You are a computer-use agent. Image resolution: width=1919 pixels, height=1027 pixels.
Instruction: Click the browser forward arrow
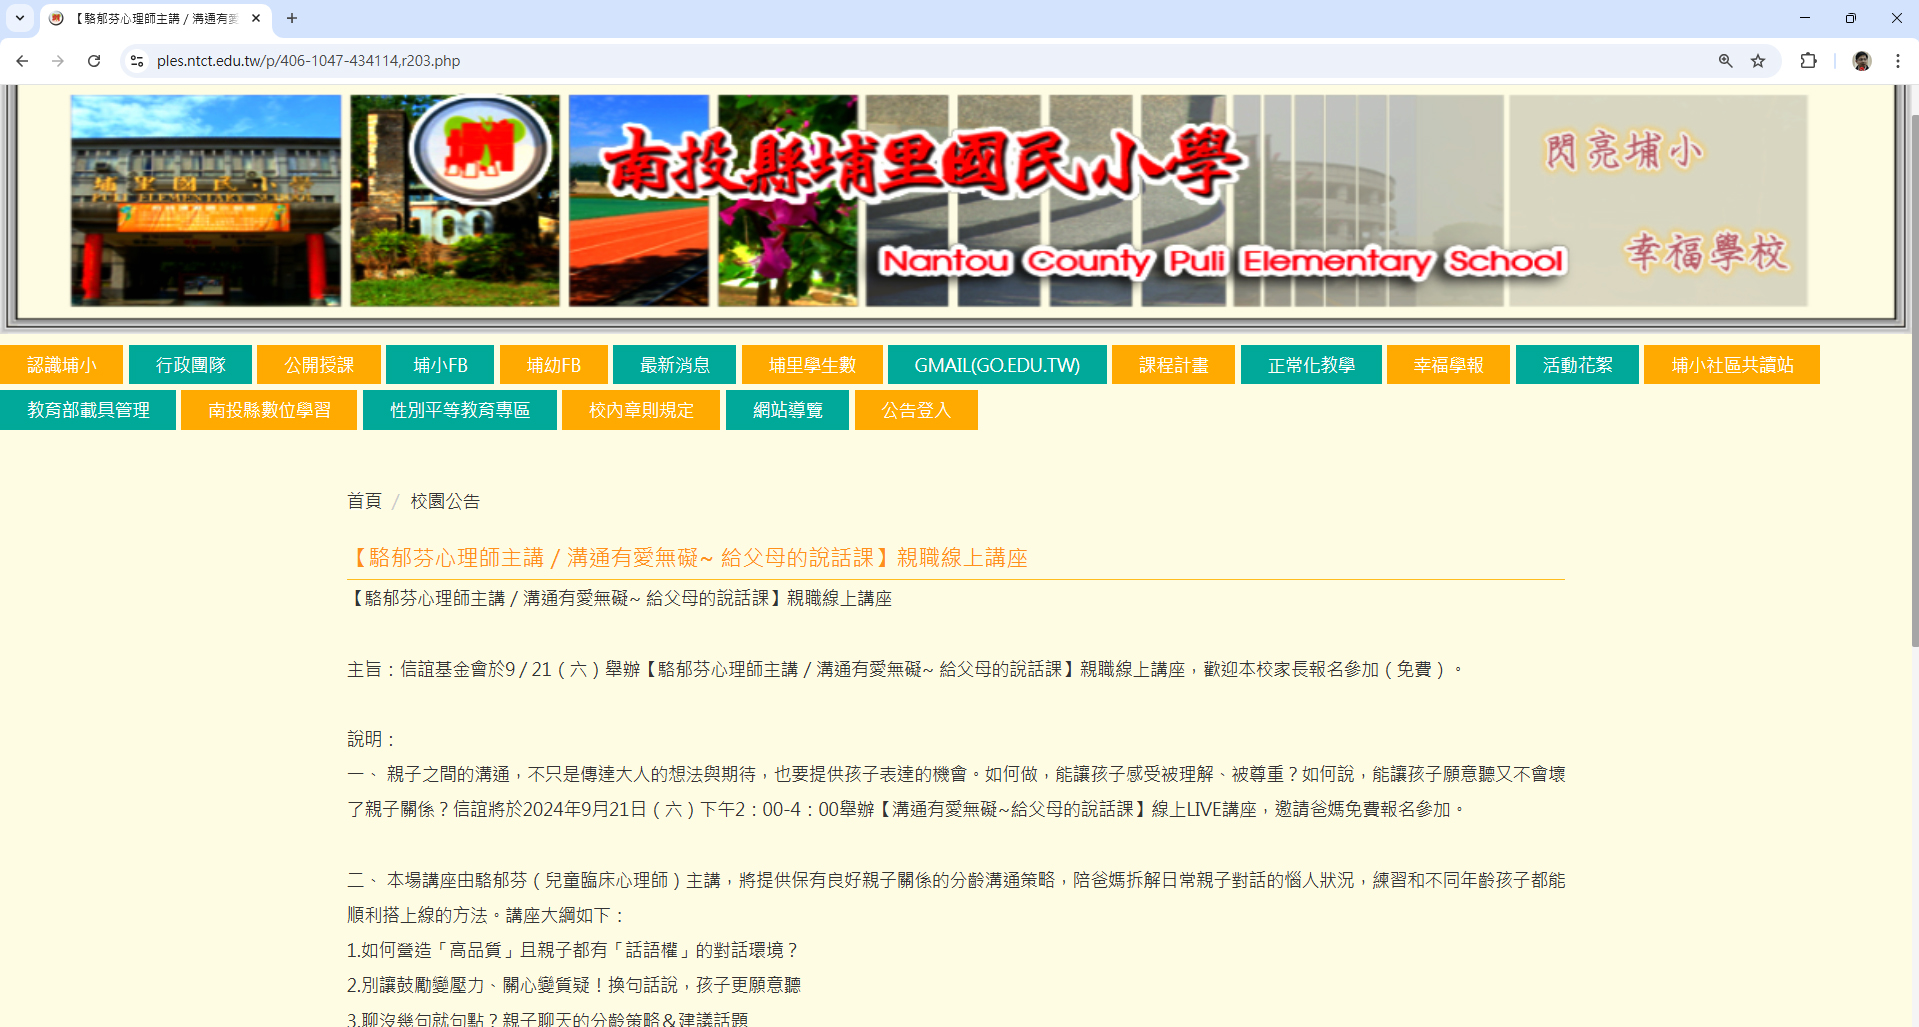pos(58,61)
